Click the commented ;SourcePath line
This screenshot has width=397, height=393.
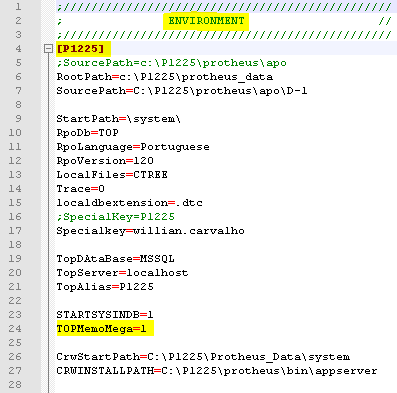click(171, 63)
